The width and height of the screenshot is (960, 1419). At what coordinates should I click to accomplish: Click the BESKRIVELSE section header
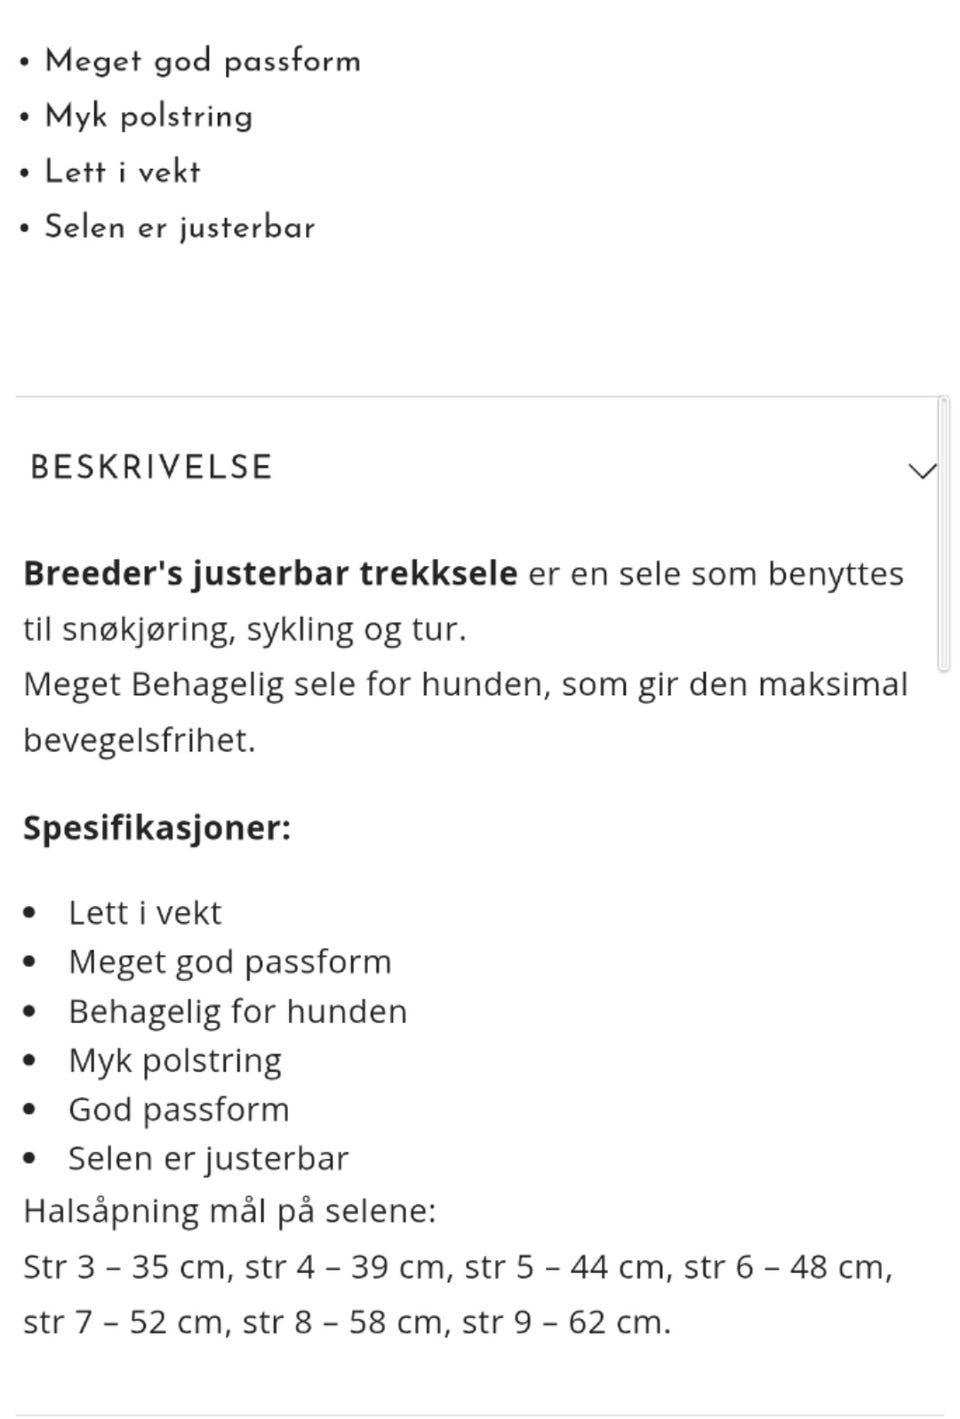tap(150, 466)
